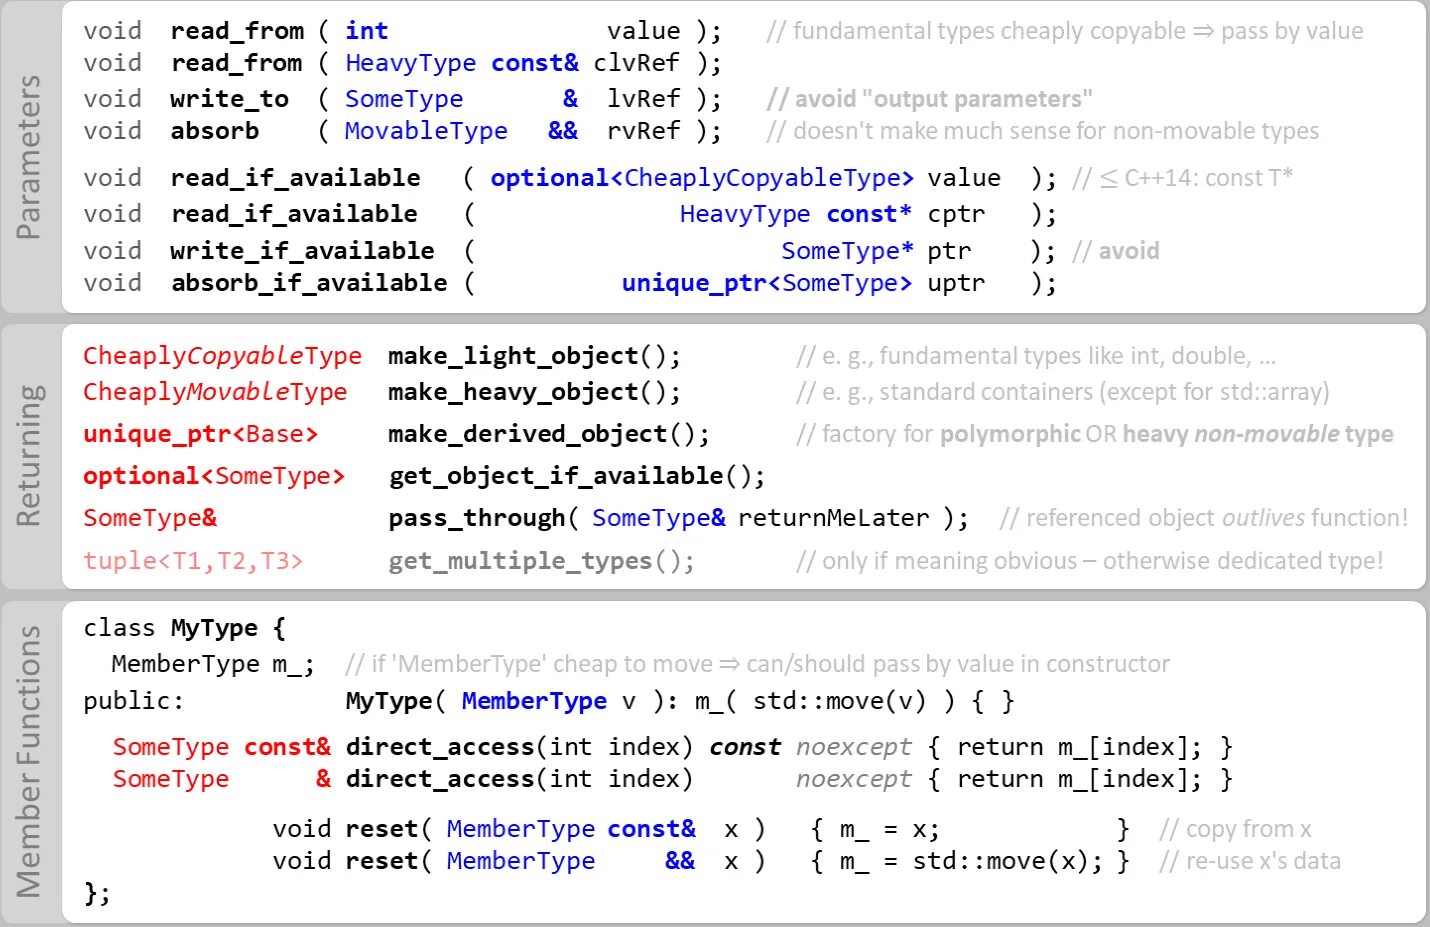Image resolution: width=1430 pixels, height=927 pixels.
Task: Click 'unique_ptr<Base>' return type
Action: pyautogui.click(x=200, y=434)
